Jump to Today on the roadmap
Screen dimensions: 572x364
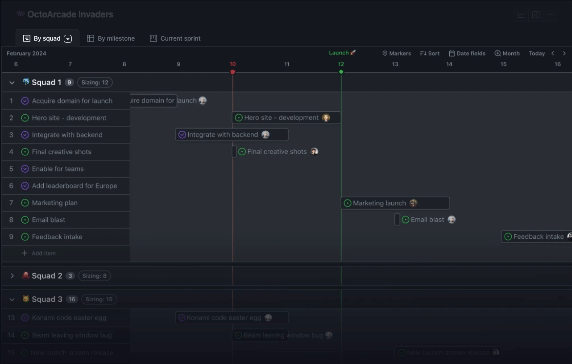(x=537, y=53)
